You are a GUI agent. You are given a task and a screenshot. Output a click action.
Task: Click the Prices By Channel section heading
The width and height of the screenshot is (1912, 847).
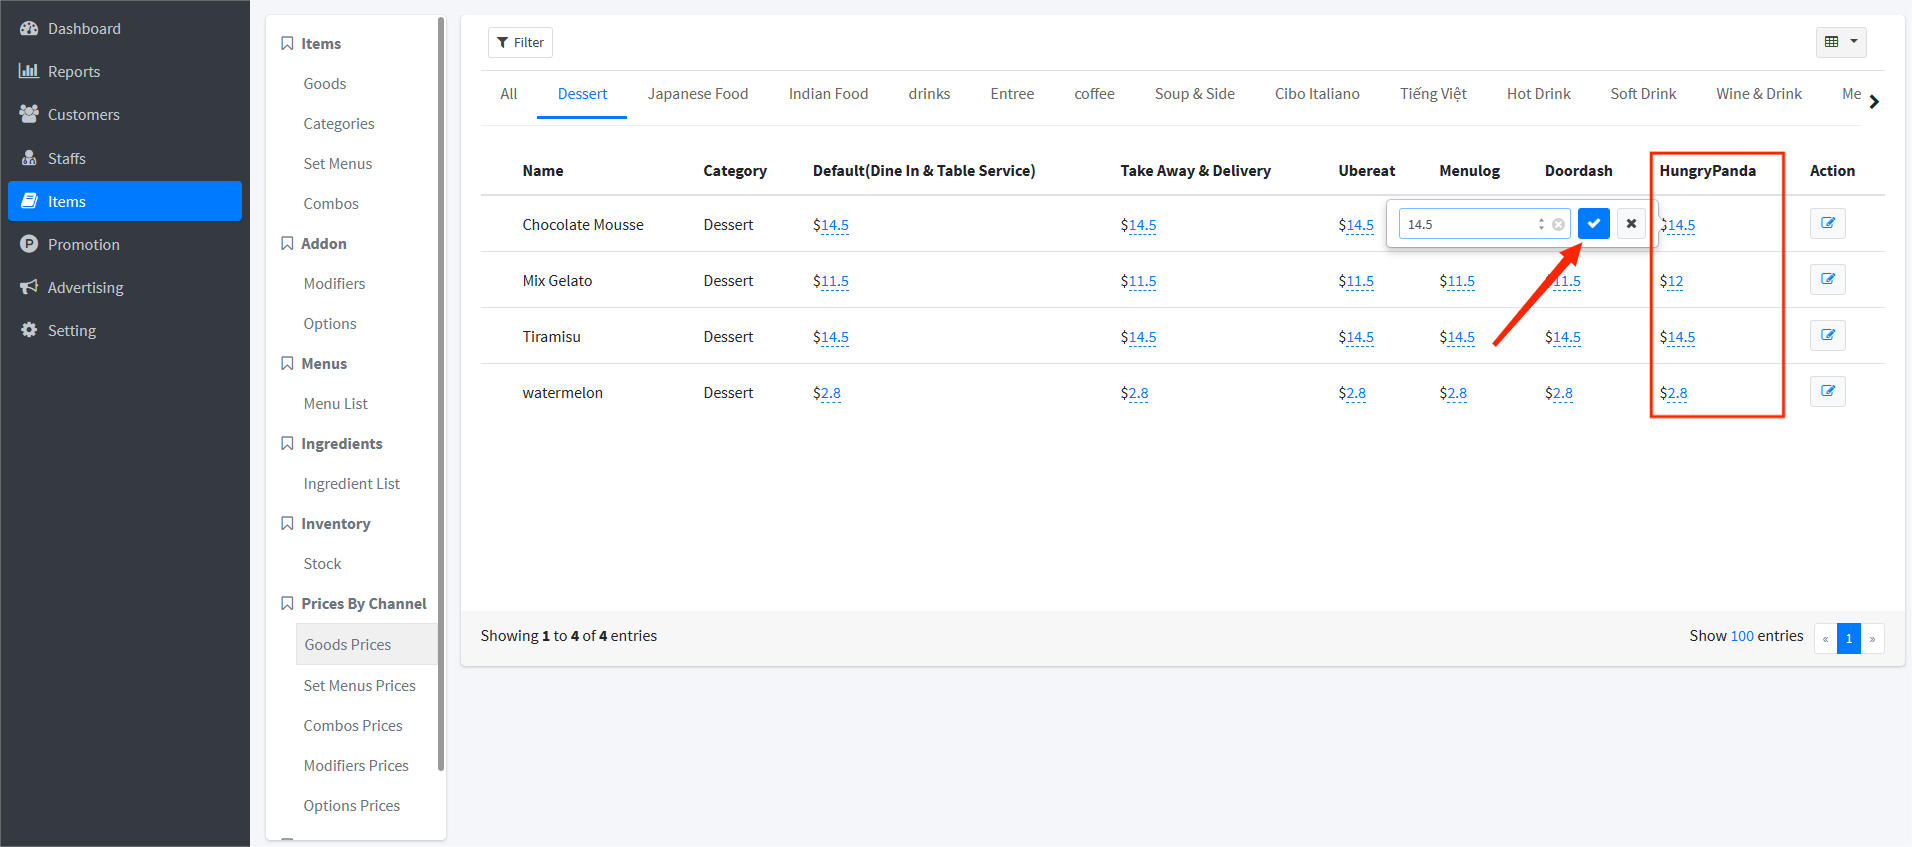pos(364,604)
